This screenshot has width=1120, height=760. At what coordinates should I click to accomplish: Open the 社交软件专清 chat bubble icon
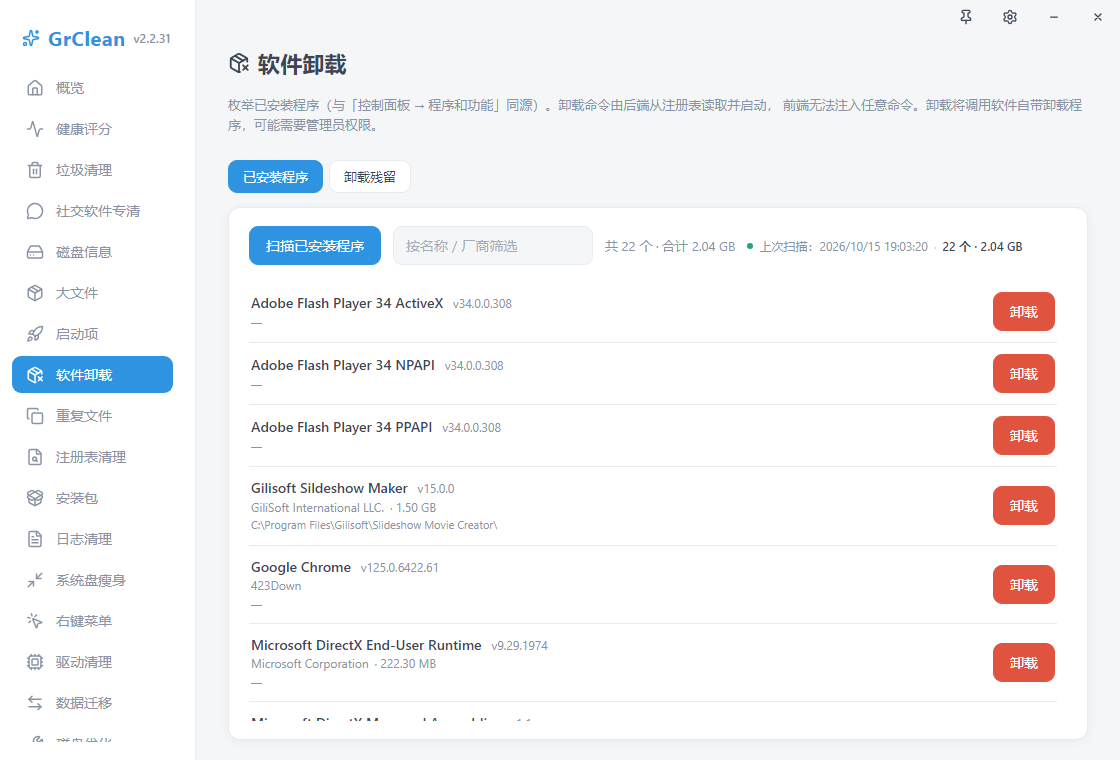click(x=35, y=211)
